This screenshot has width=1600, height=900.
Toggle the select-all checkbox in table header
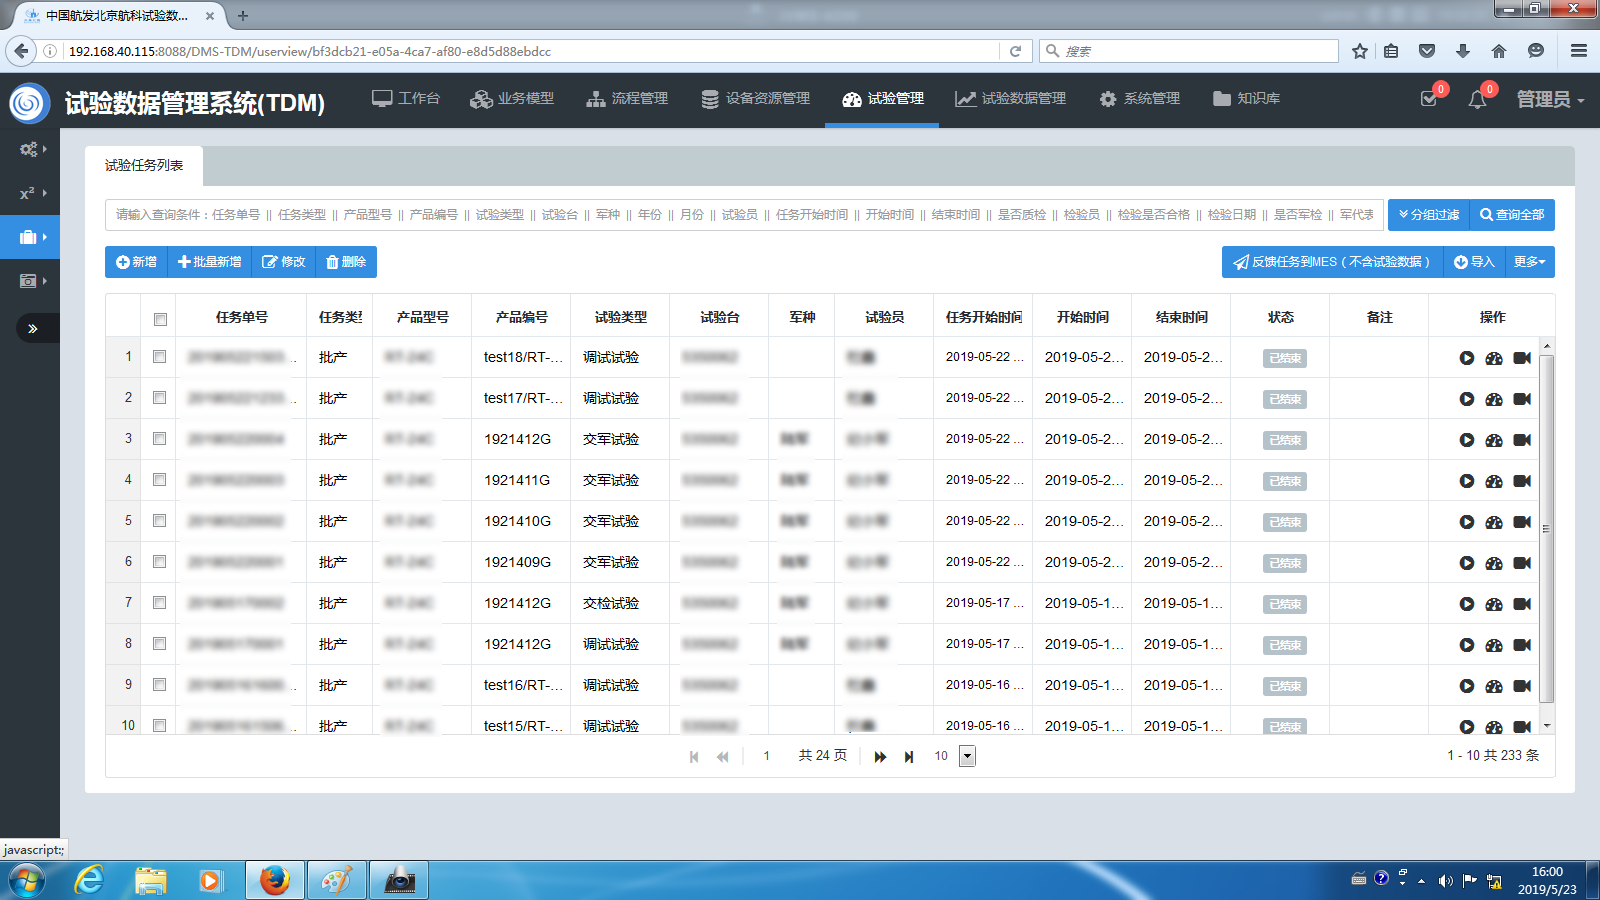click(160, 319)
